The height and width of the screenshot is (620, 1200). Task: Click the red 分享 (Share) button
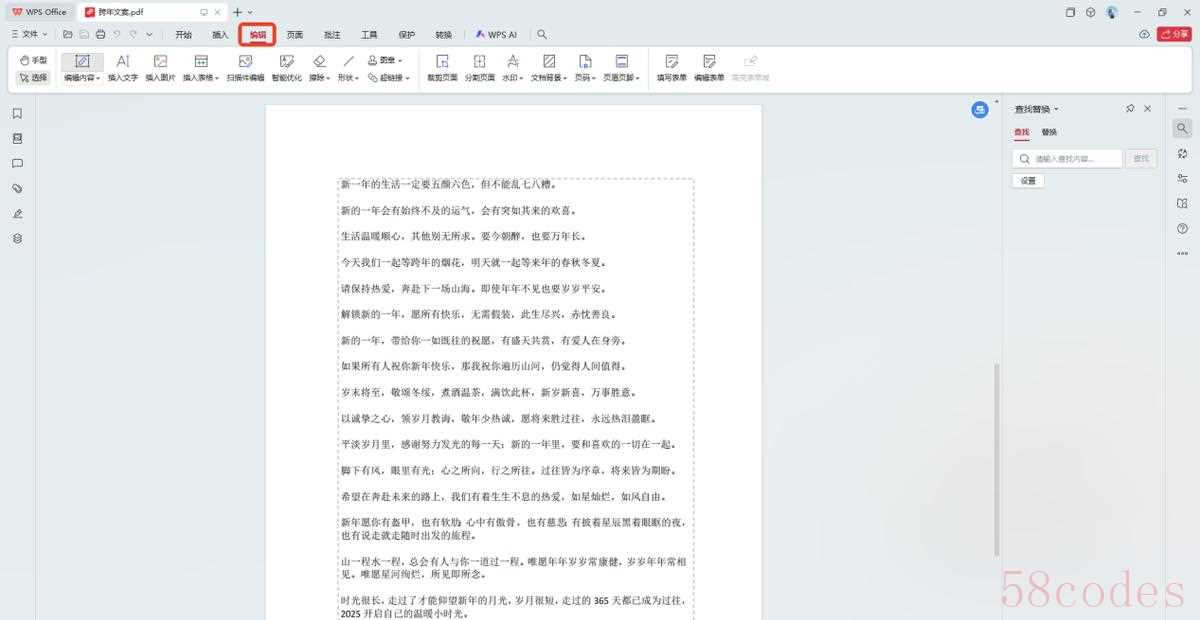point(1173,35)
